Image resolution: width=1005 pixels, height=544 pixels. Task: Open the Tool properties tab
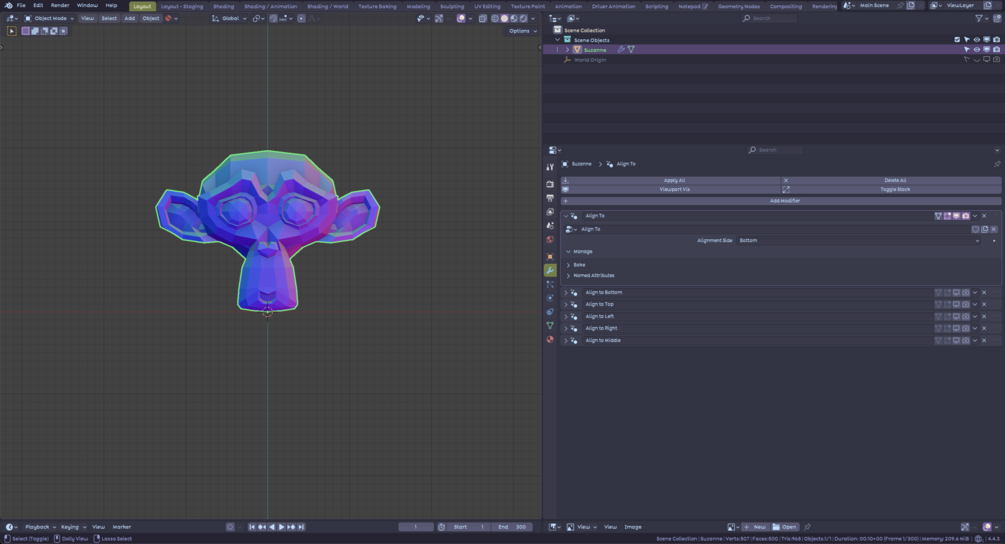550,167
